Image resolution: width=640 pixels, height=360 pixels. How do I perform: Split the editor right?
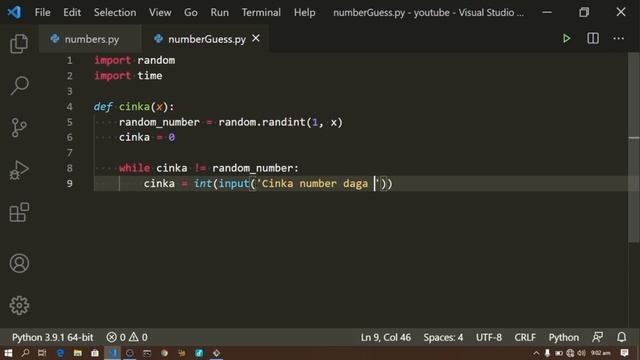point(593,39)
